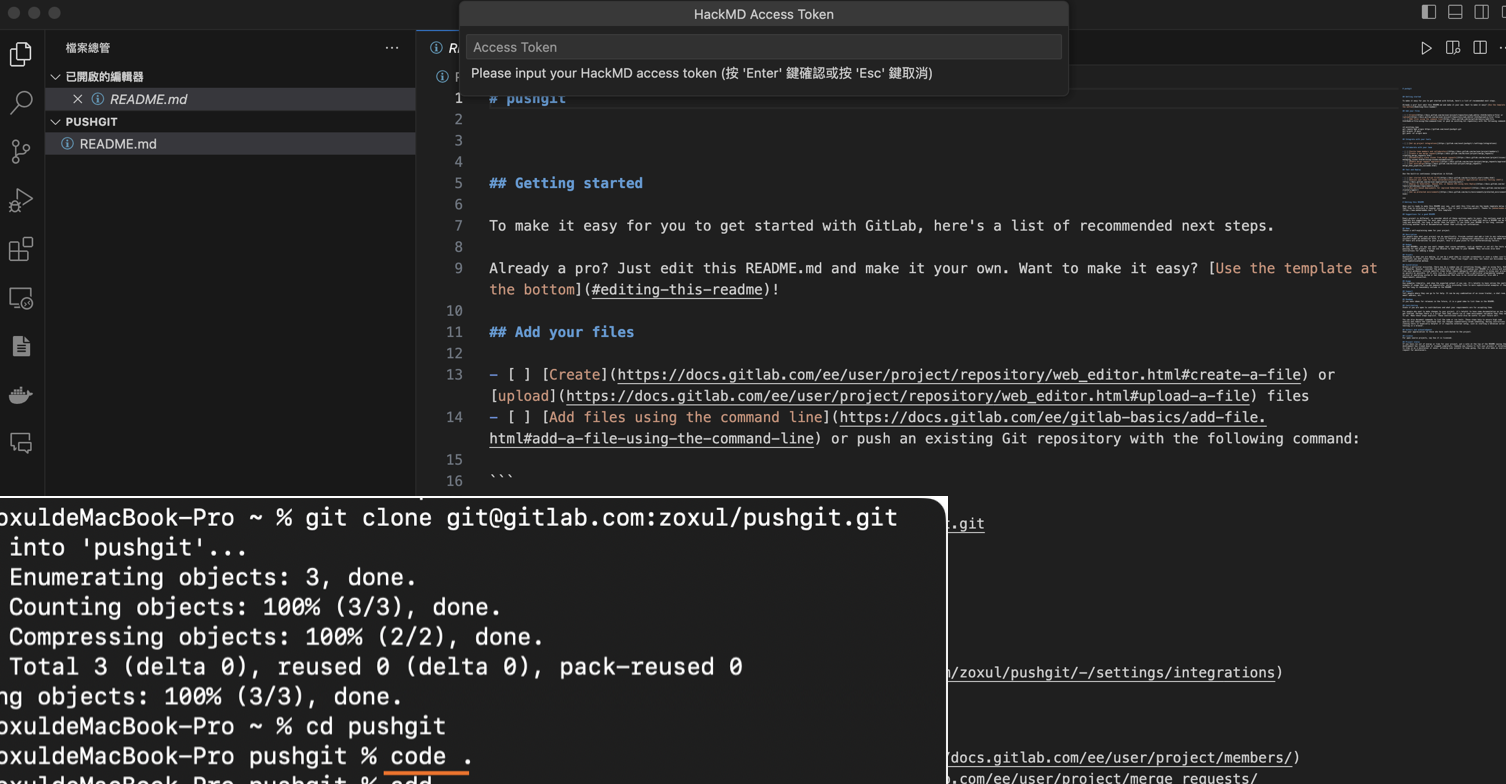Open the 檔案總管 more actions menu
Viewport: 1506px width, 784px height.
392,48
